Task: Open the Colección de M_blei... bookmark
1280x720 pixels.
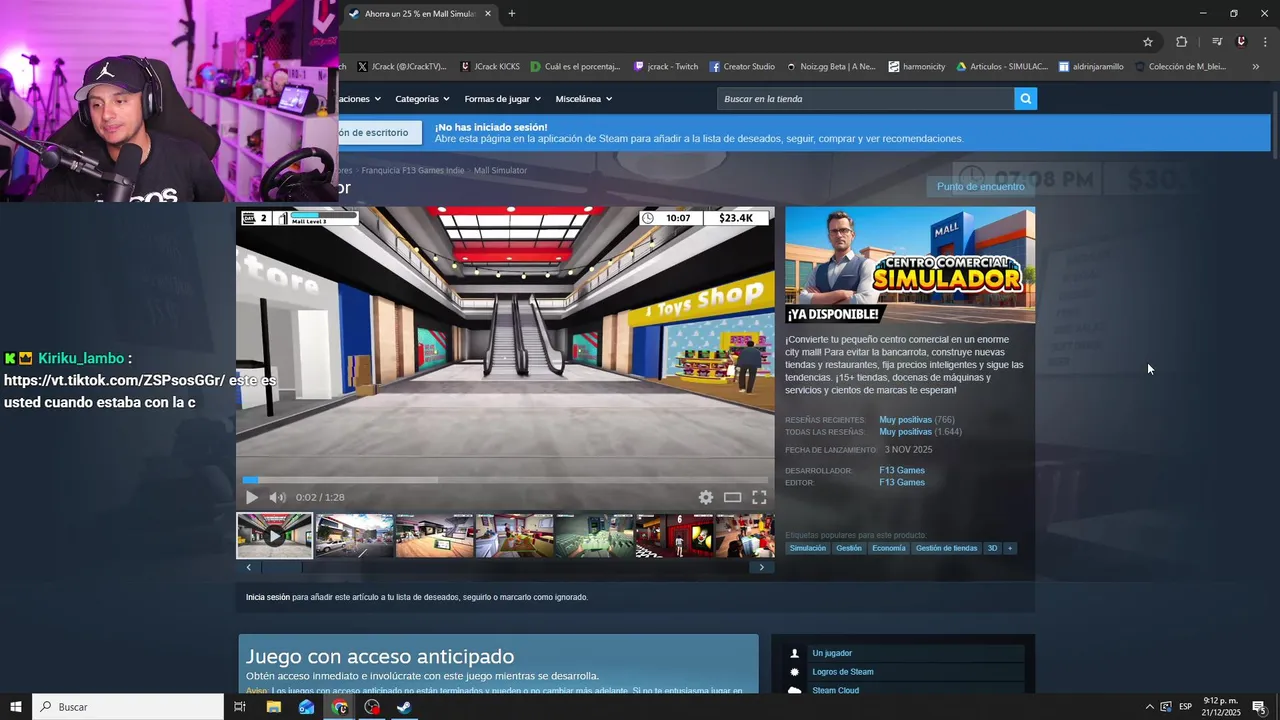Action: pyautogui.click(x=1180, y=67)
